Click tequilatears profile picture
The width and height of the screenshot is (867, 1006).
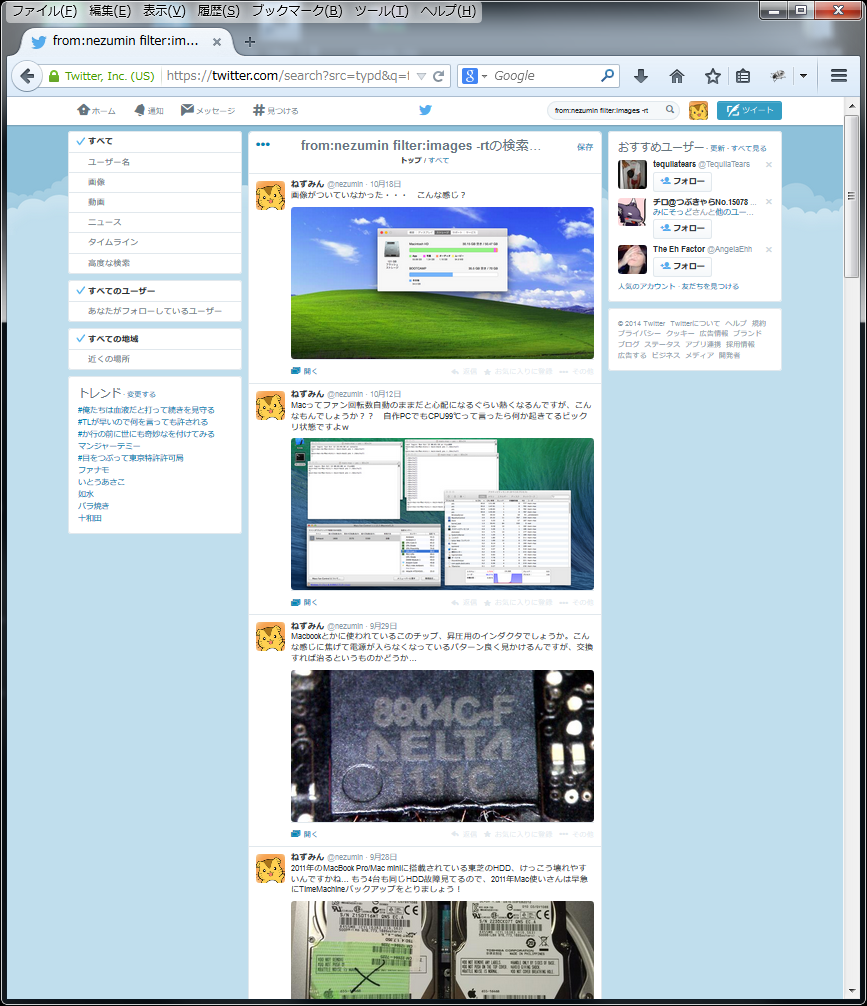[x=632, y=174]
